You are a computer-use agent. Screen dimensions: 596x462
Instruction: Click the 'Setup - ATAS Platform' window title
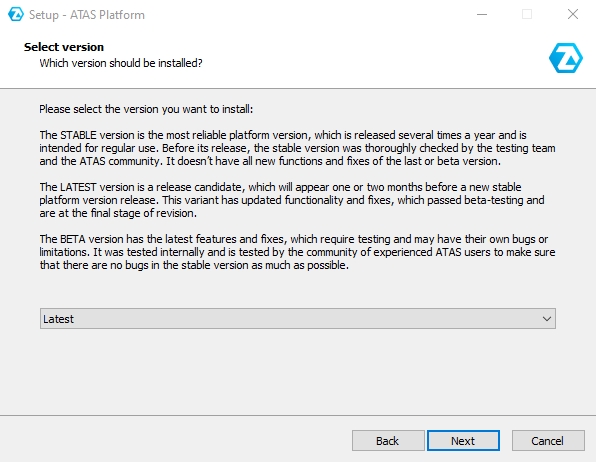[87, 15]
